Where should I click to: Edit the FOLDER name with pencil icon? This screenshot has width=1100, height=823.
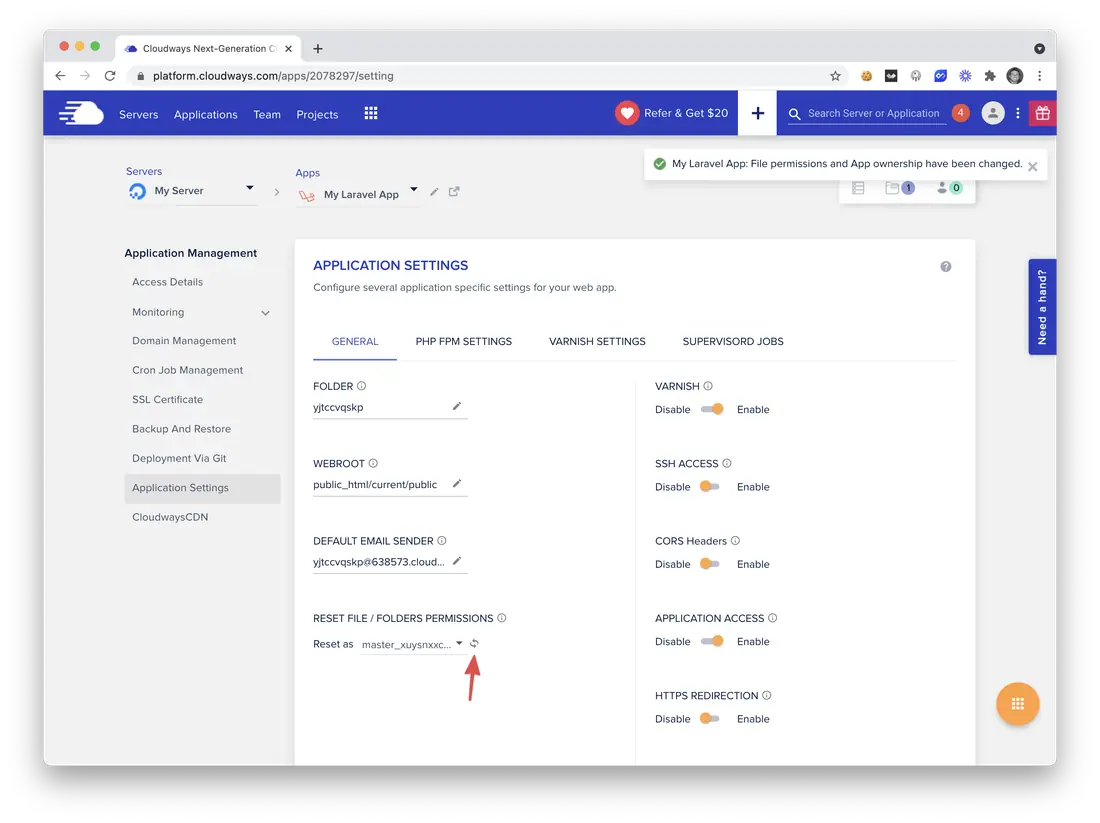tap(457, 406)
